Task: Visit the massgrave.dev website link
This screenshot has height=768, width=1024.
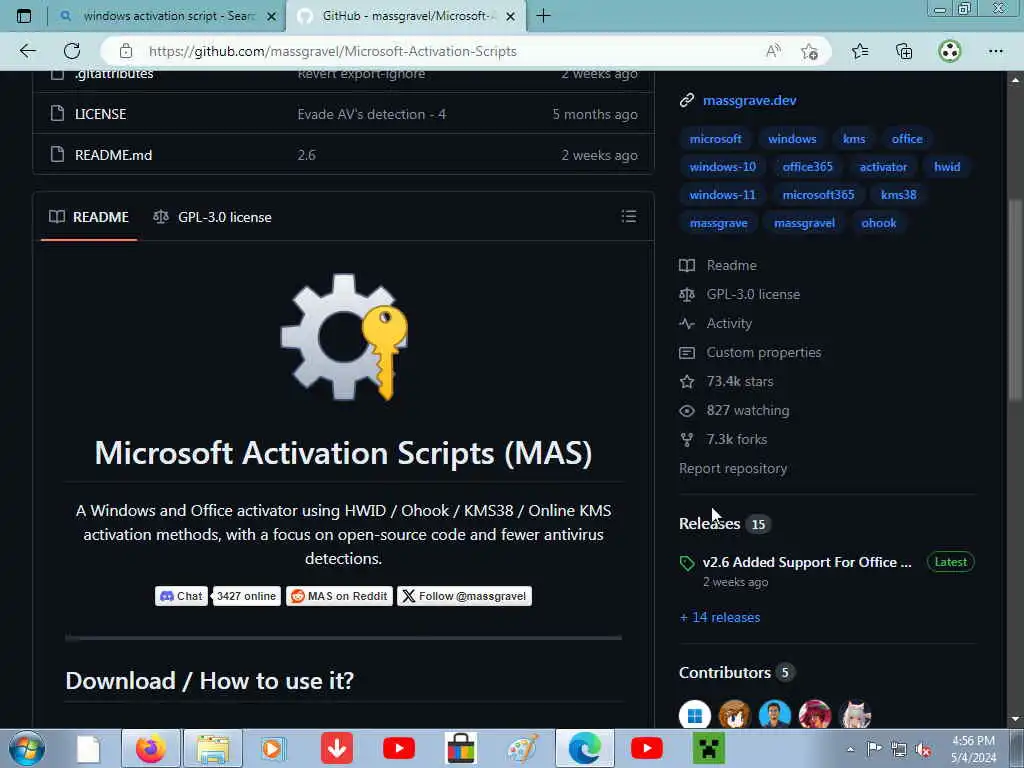Action: [749, 100]
